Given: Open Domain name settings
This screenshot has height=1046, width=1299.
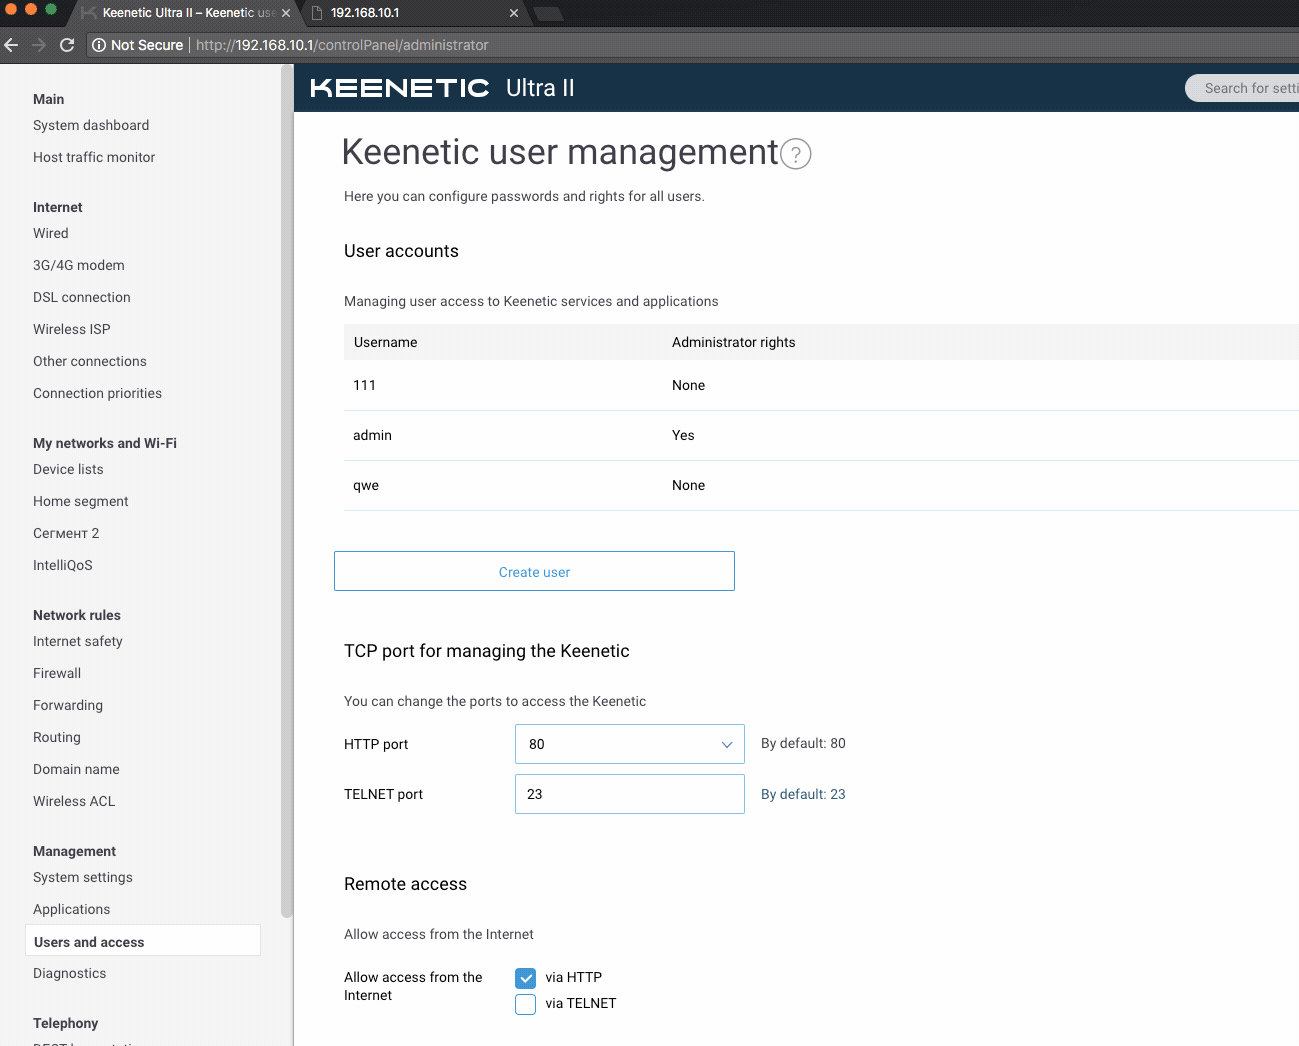Looking at the screenshot, I should 76,769.
